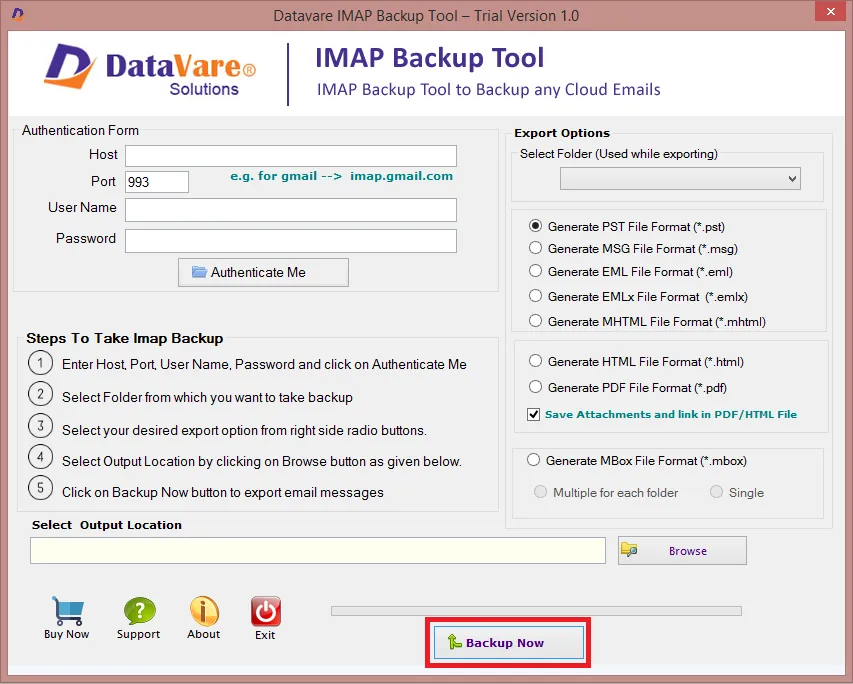Viewport: 853px width, 684px height.
Task: Click the backup progress bar
Action: [x=536, y=611]
